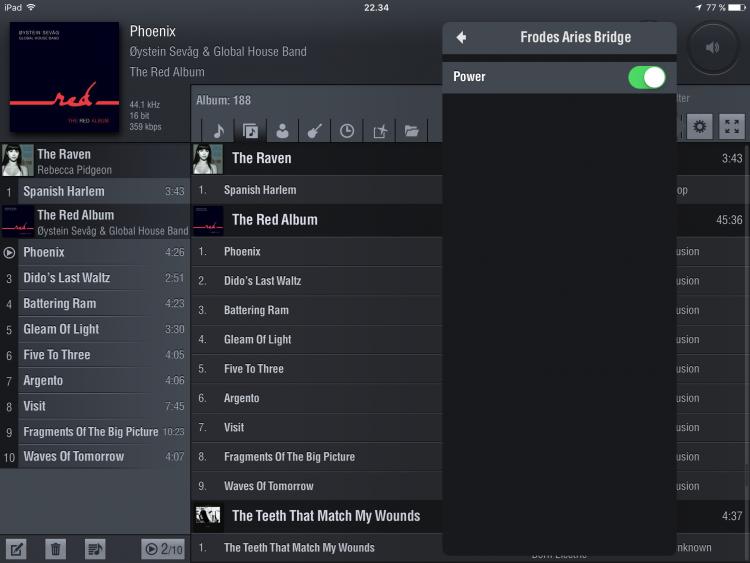This screenshot has width=750, height=563.
Task: Switch to the Songs note tab
Action: coord(218,131)
